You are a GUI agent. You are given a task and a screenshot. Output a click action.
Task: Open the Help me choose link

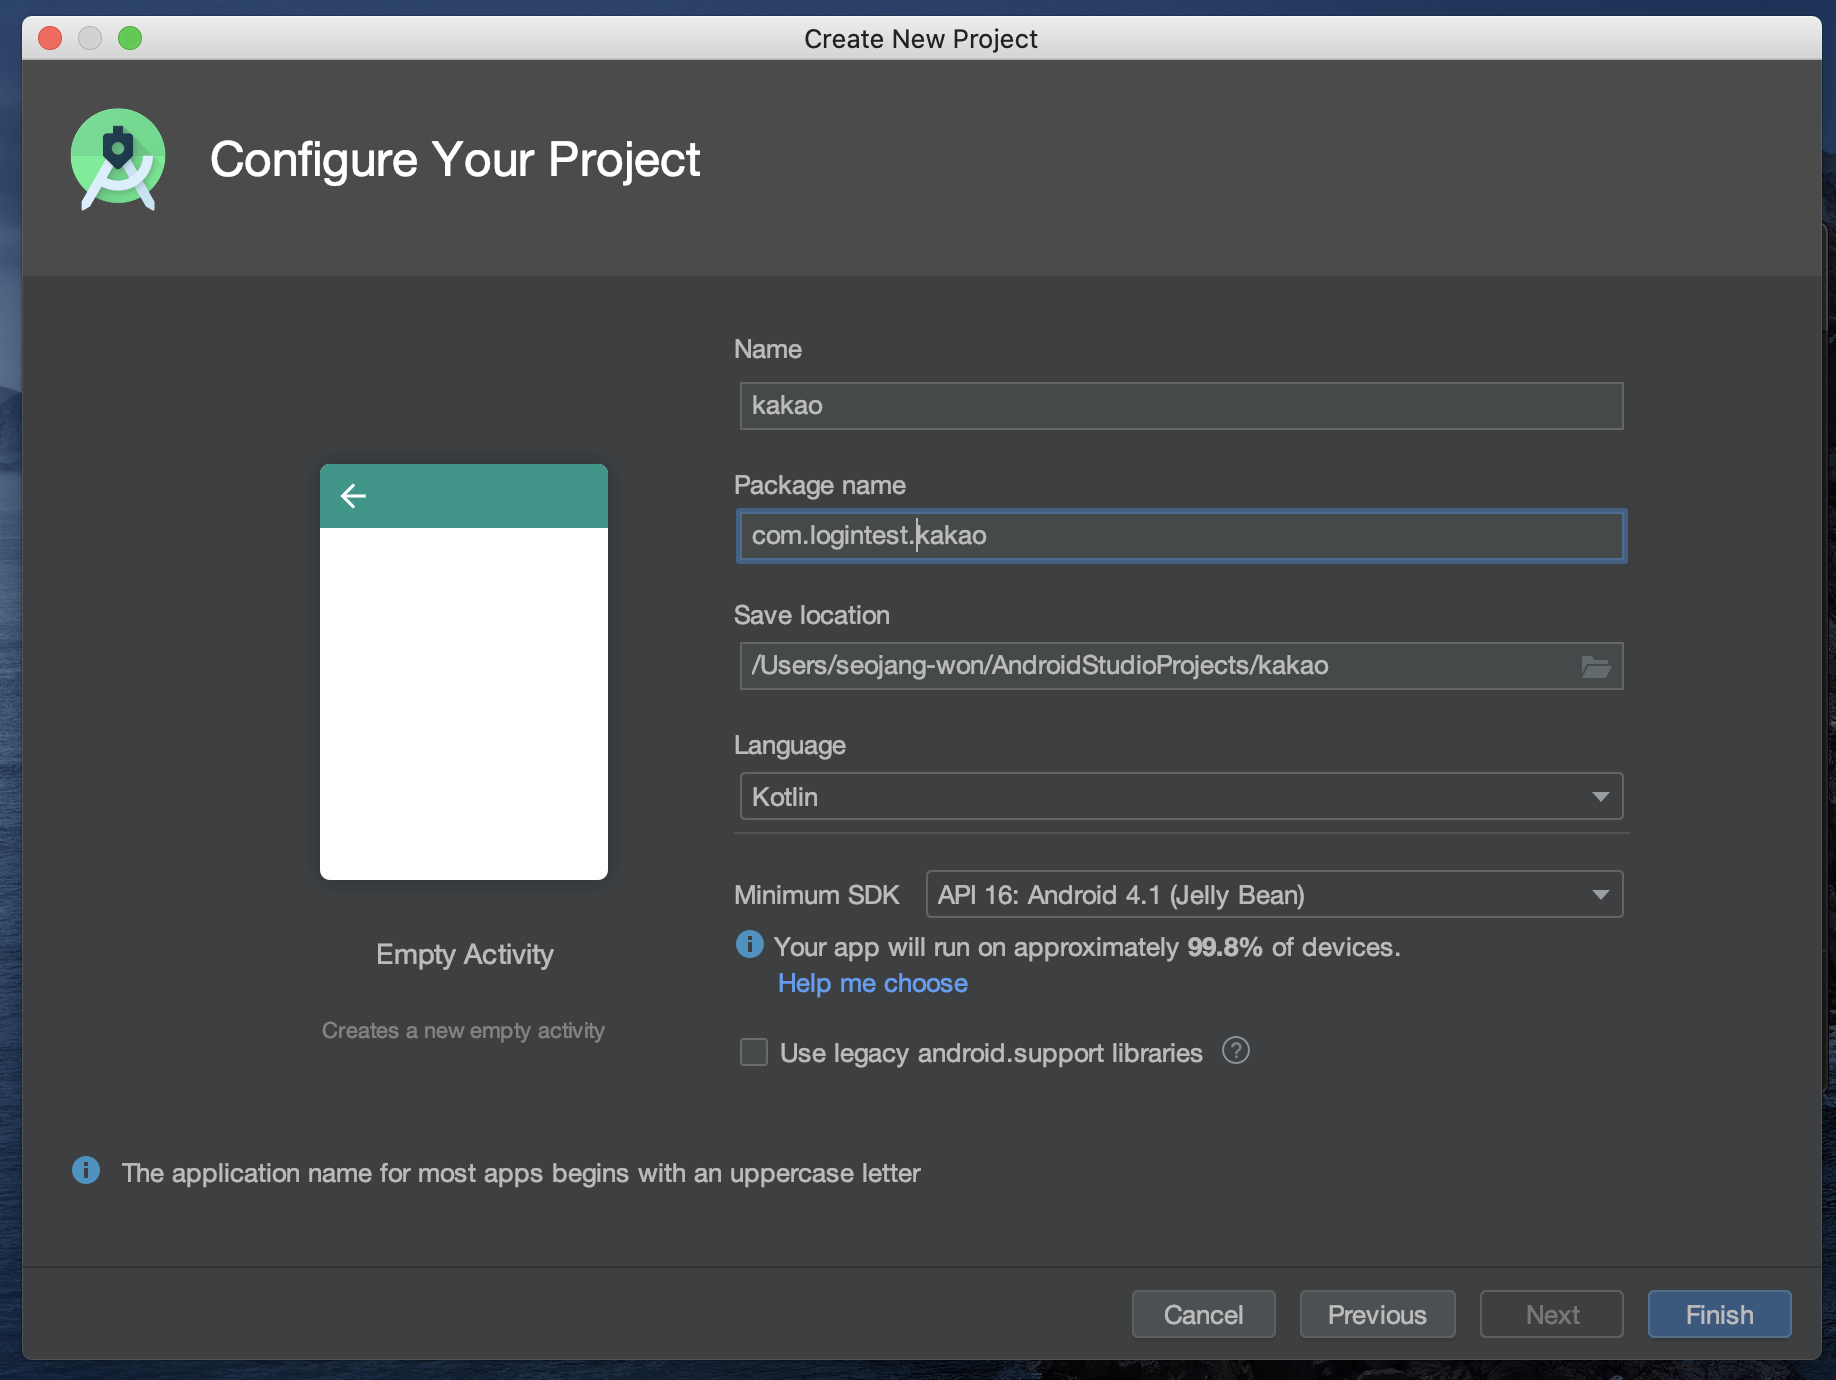[x=873, y=983]
